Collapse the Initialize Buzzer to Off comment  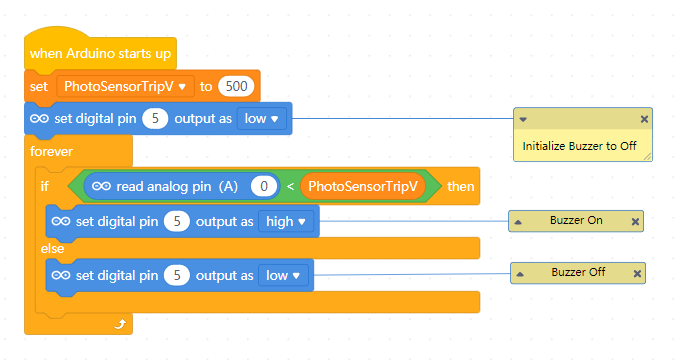[523, 120]
